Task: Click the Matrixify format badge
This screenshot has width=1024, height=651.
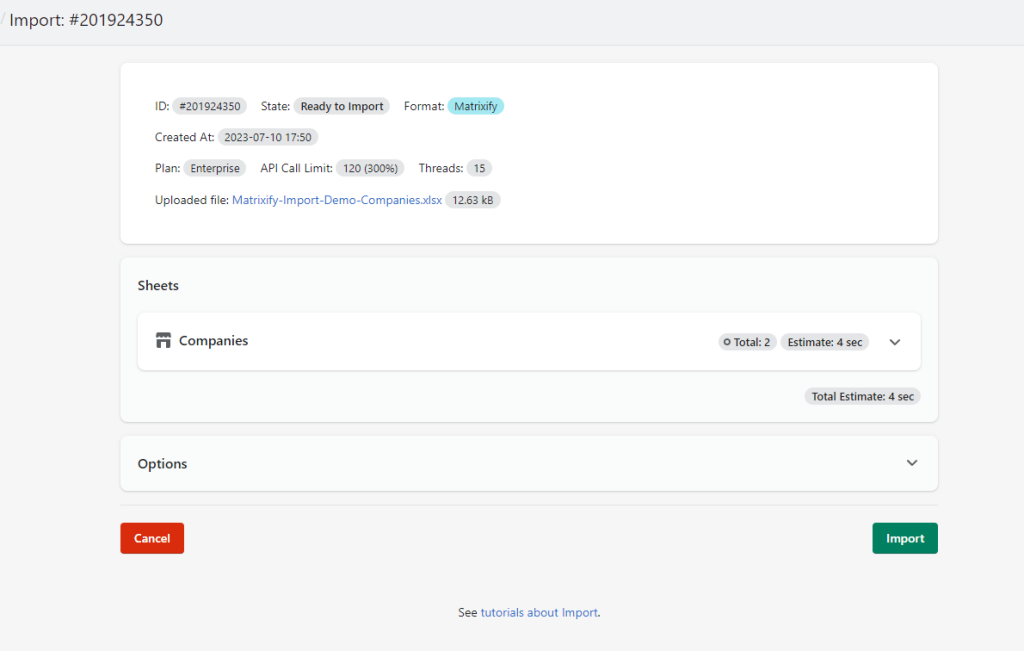Action: [475, 105]
